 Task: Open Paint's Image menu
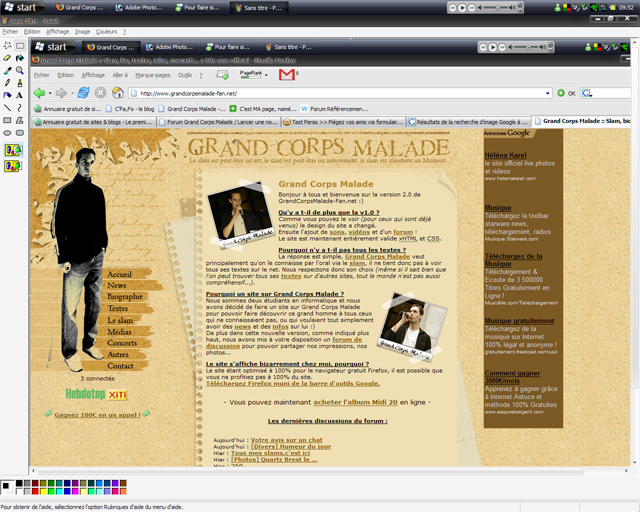click(82, 31)
